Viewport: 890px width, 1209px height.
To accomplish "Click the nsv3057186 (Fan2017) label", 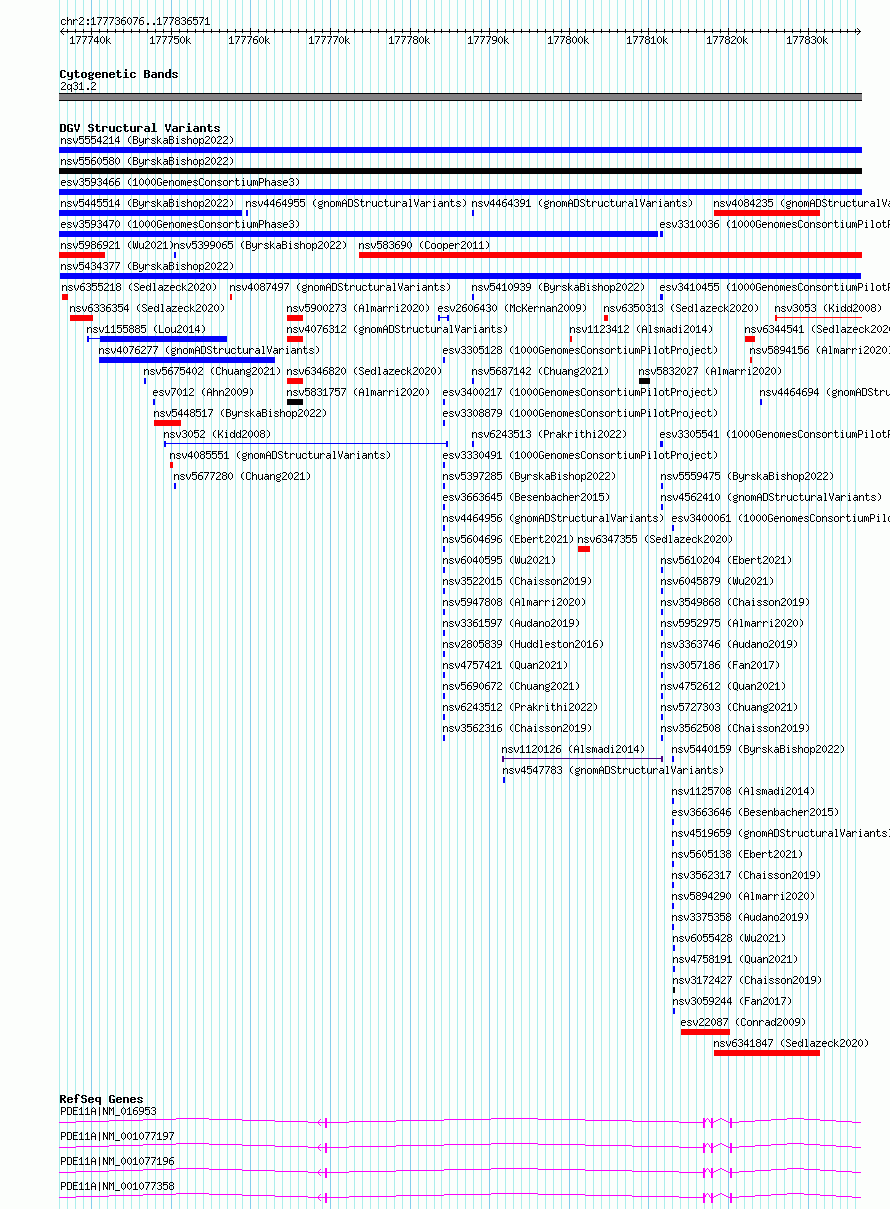I will (x=720, y=665).
